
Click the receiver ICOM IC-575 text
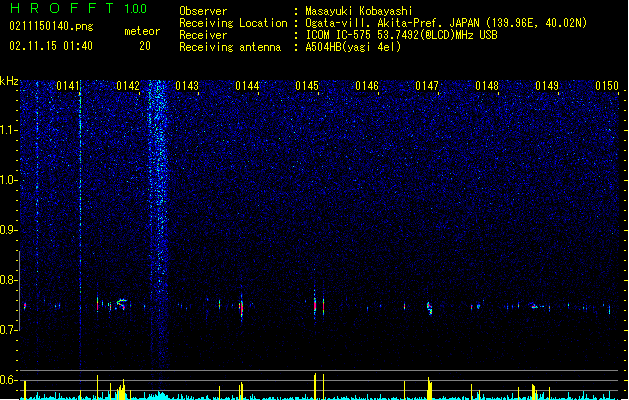click(x=401, y=35)
